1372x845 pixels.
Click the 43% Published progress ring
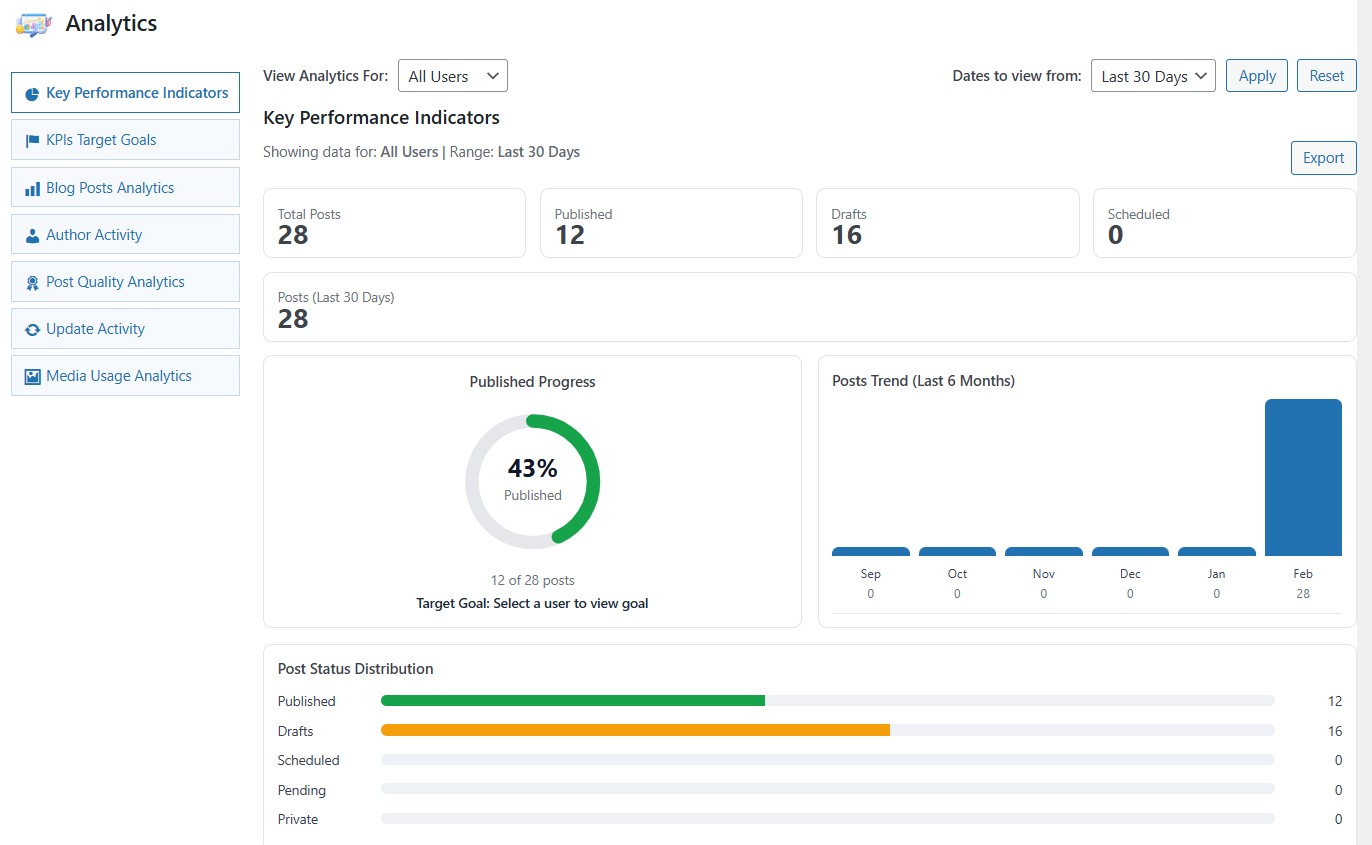532,480
